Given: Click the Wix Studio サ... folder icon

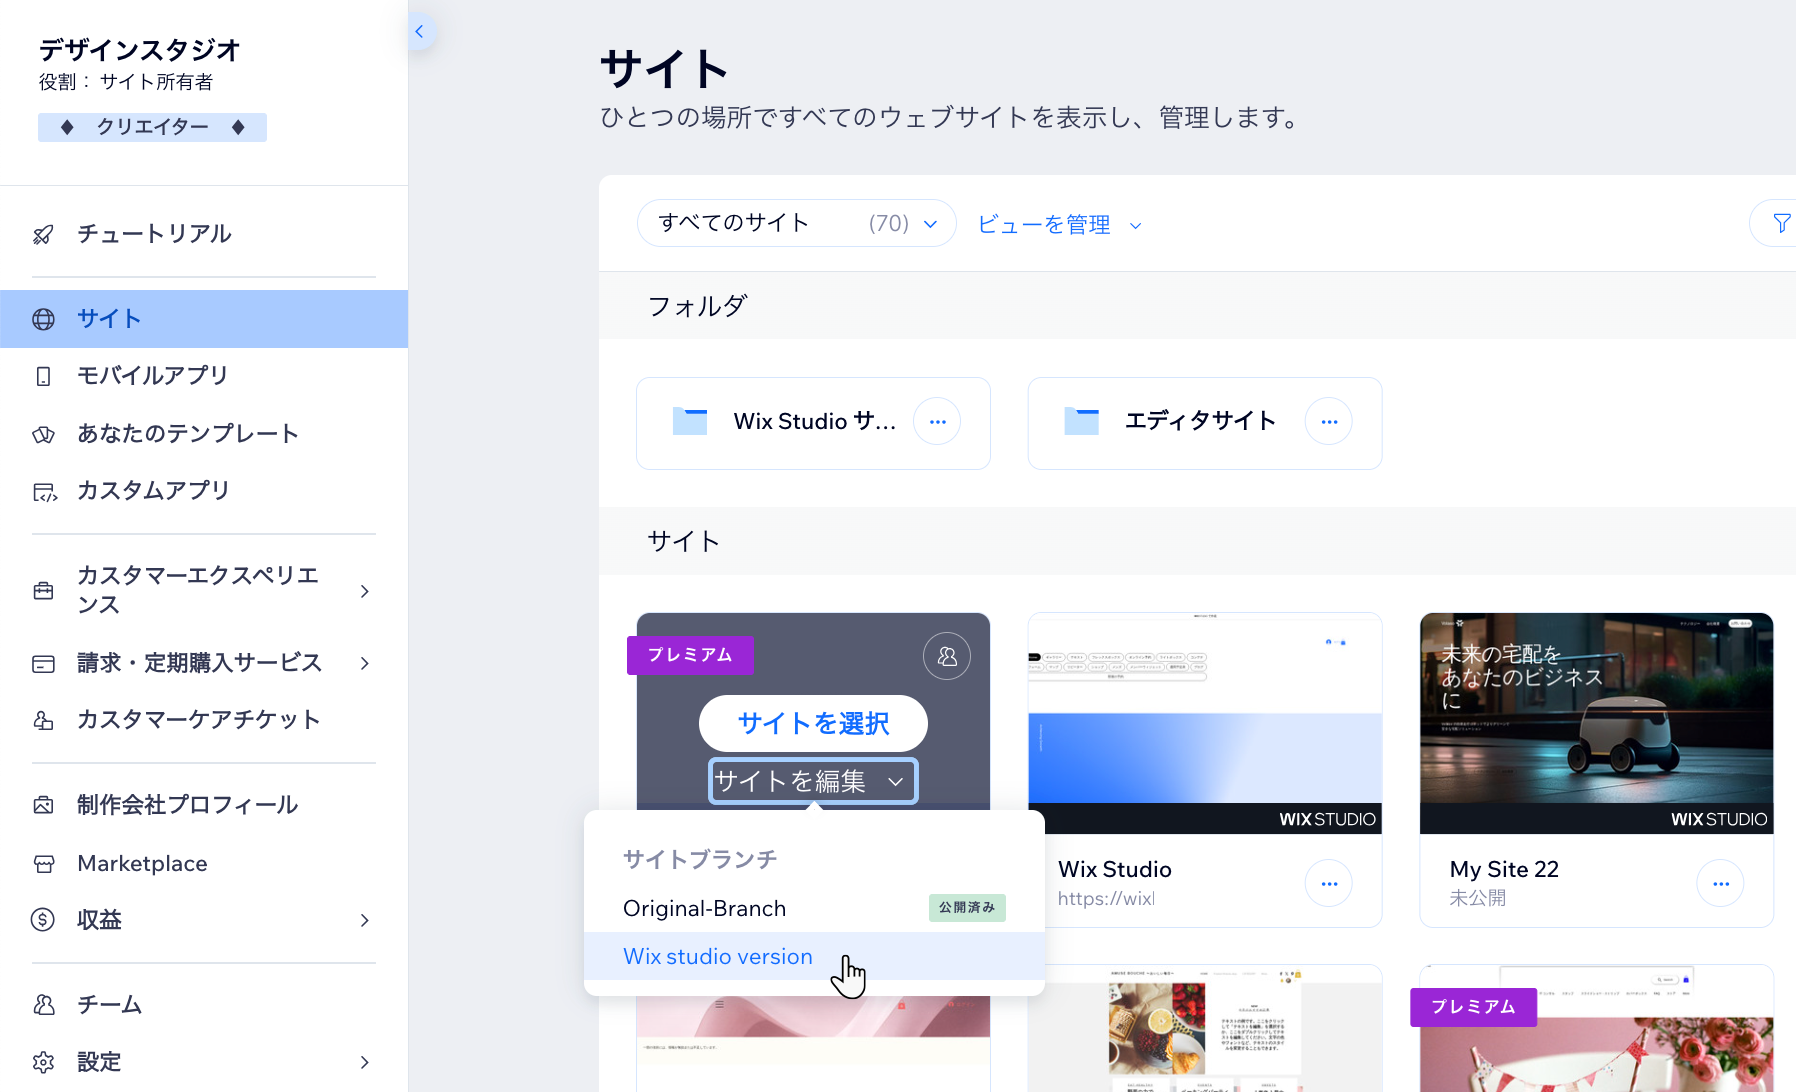Looking at the screenshot, I should pos(690,421).
